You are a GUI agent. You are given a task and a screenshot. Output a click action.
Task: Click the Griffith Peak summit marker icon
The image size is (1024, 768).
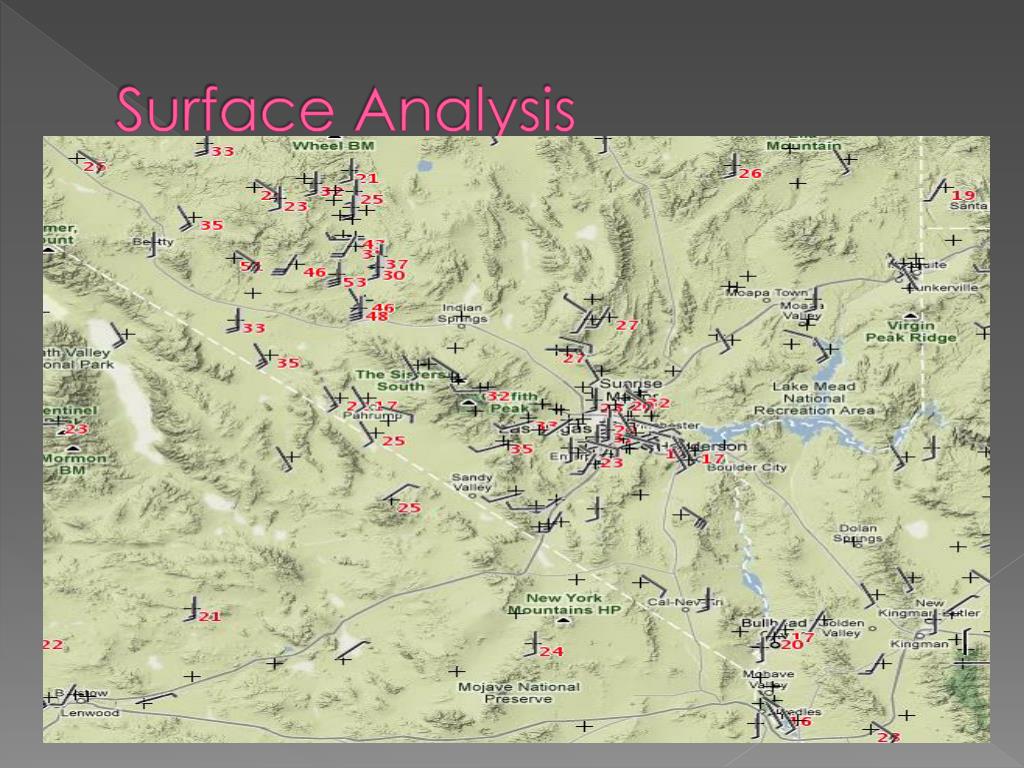469,403
